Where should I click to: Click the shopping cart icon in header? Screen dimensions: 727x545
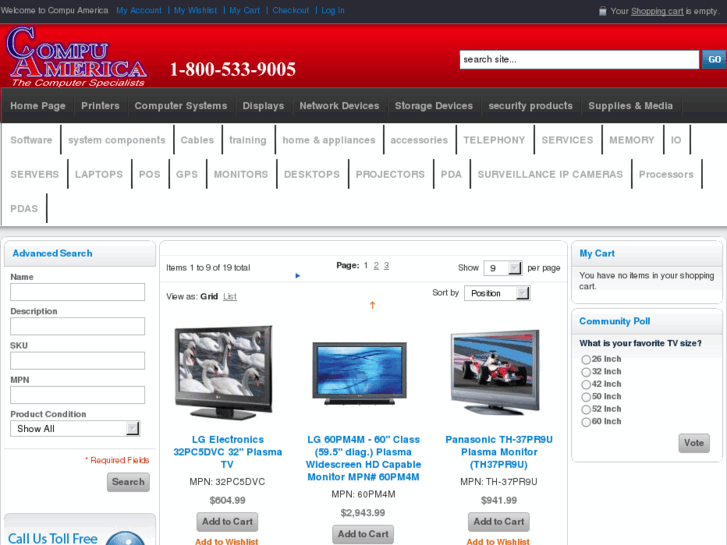[x=602, y=11]
